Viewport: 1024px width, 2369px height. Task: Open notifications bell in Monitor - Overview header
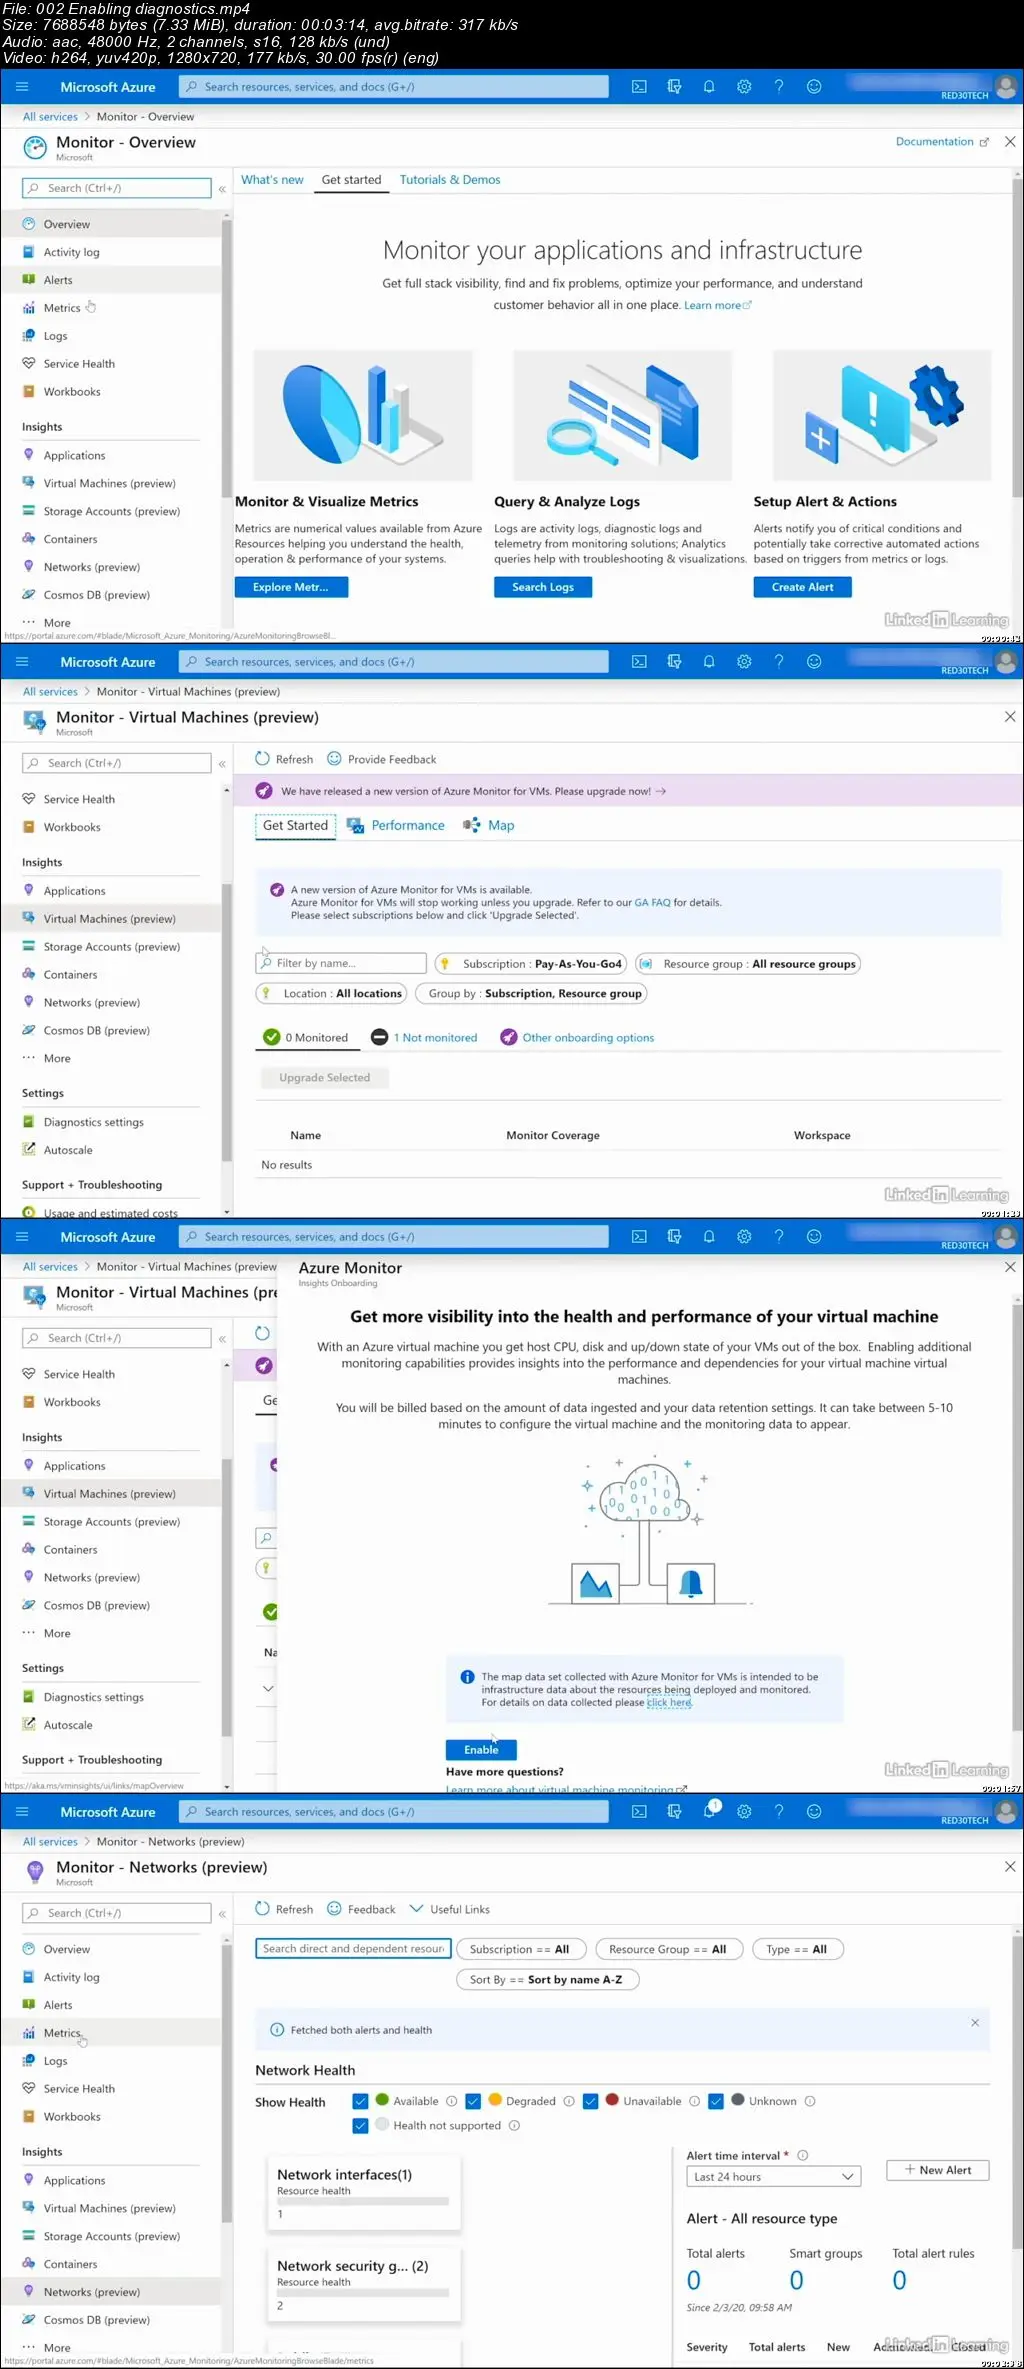[709, 87]
